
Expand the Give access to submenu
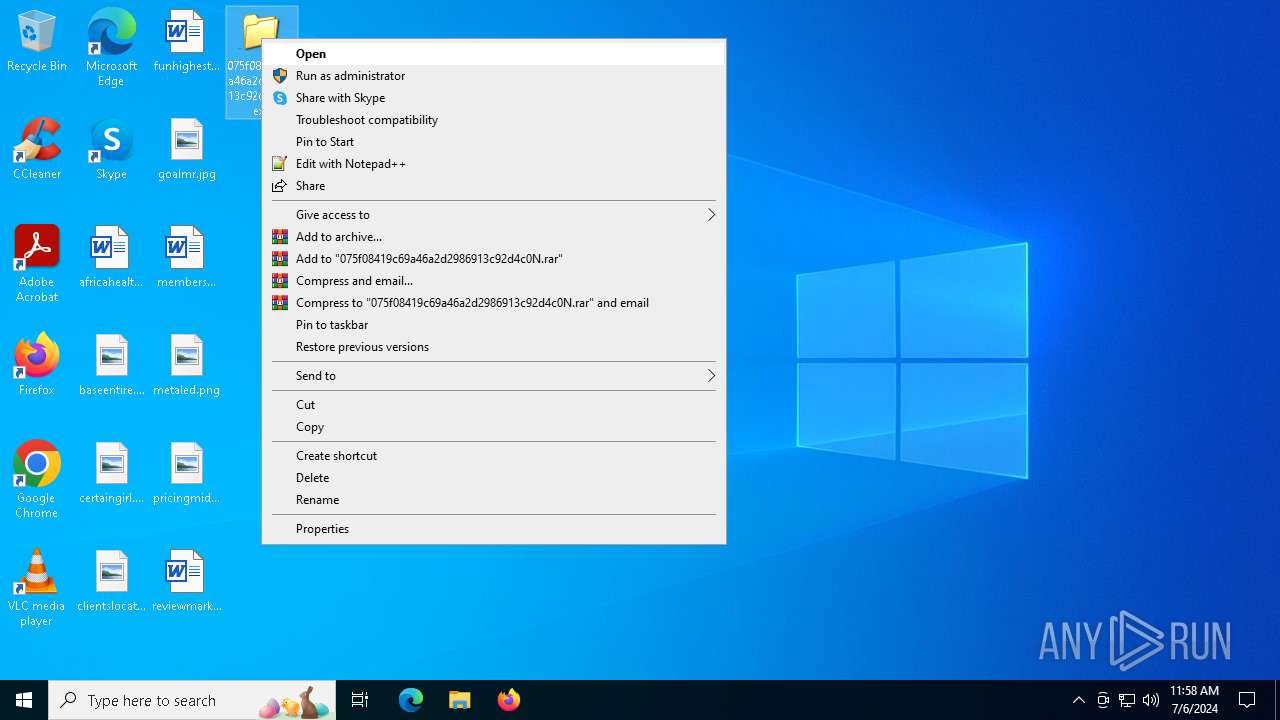click(x=494, y=215)
